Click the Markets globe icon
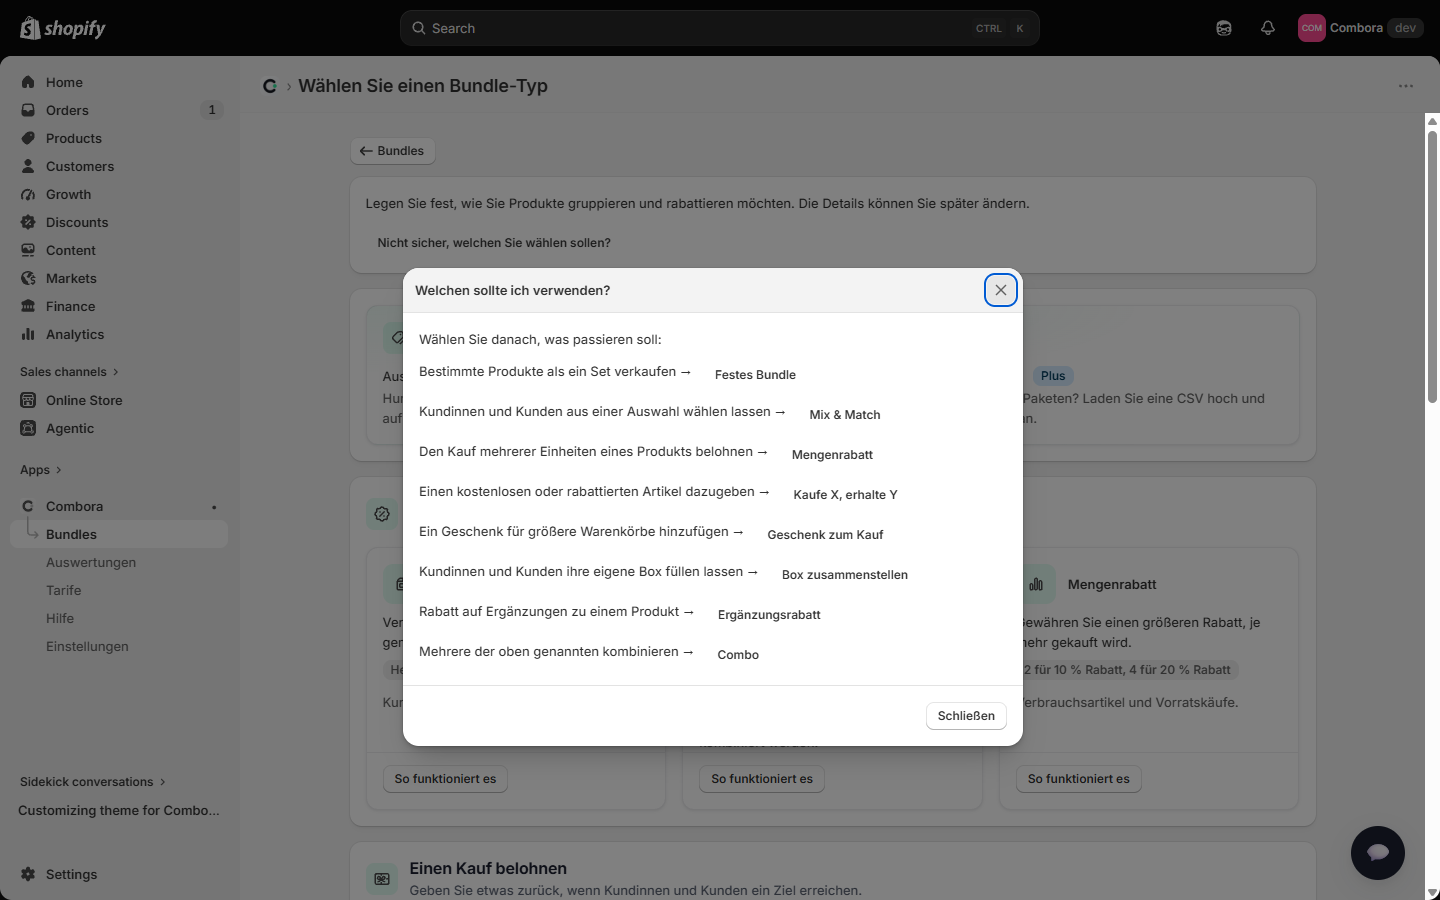 coord(28,278)
